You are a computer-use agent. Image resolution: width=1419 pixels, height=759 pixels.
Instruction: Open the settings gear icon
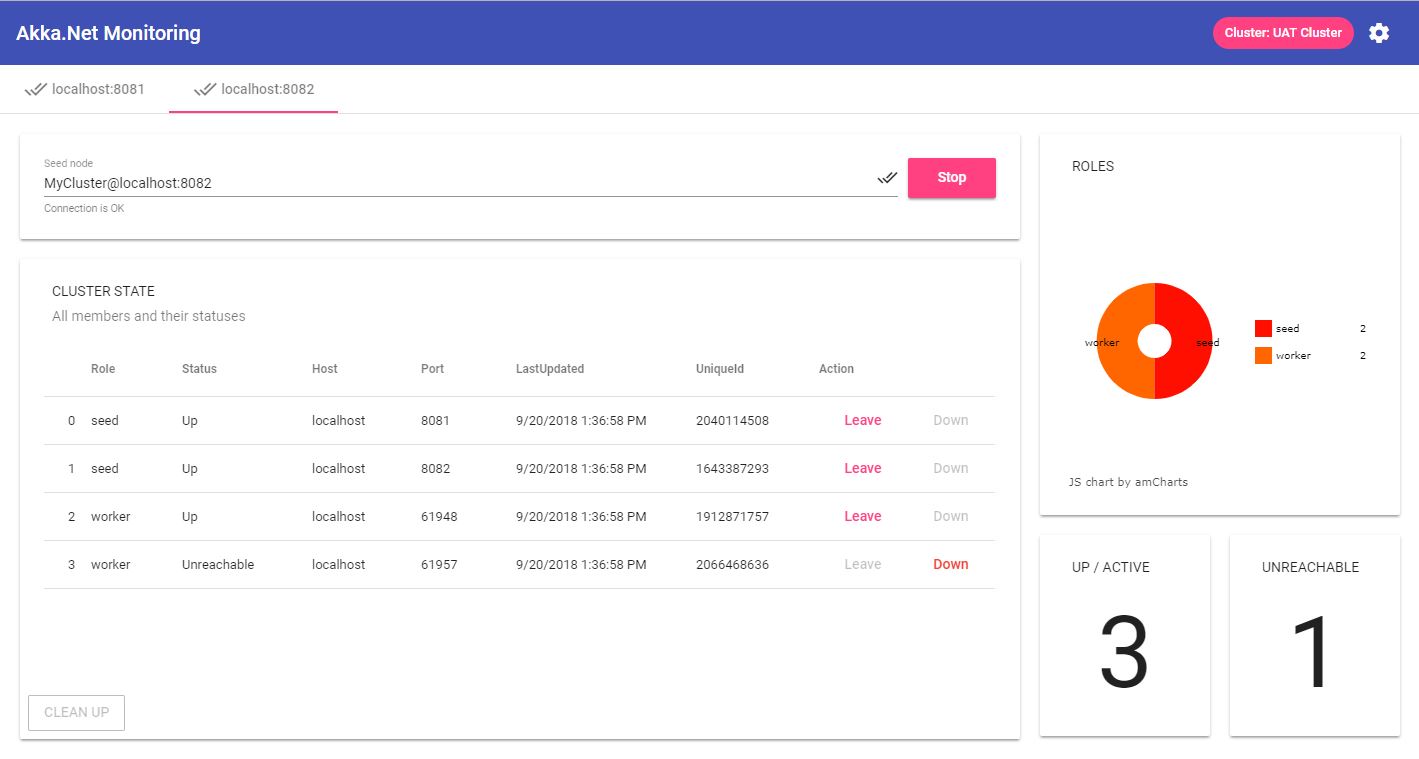[1379, 33]
